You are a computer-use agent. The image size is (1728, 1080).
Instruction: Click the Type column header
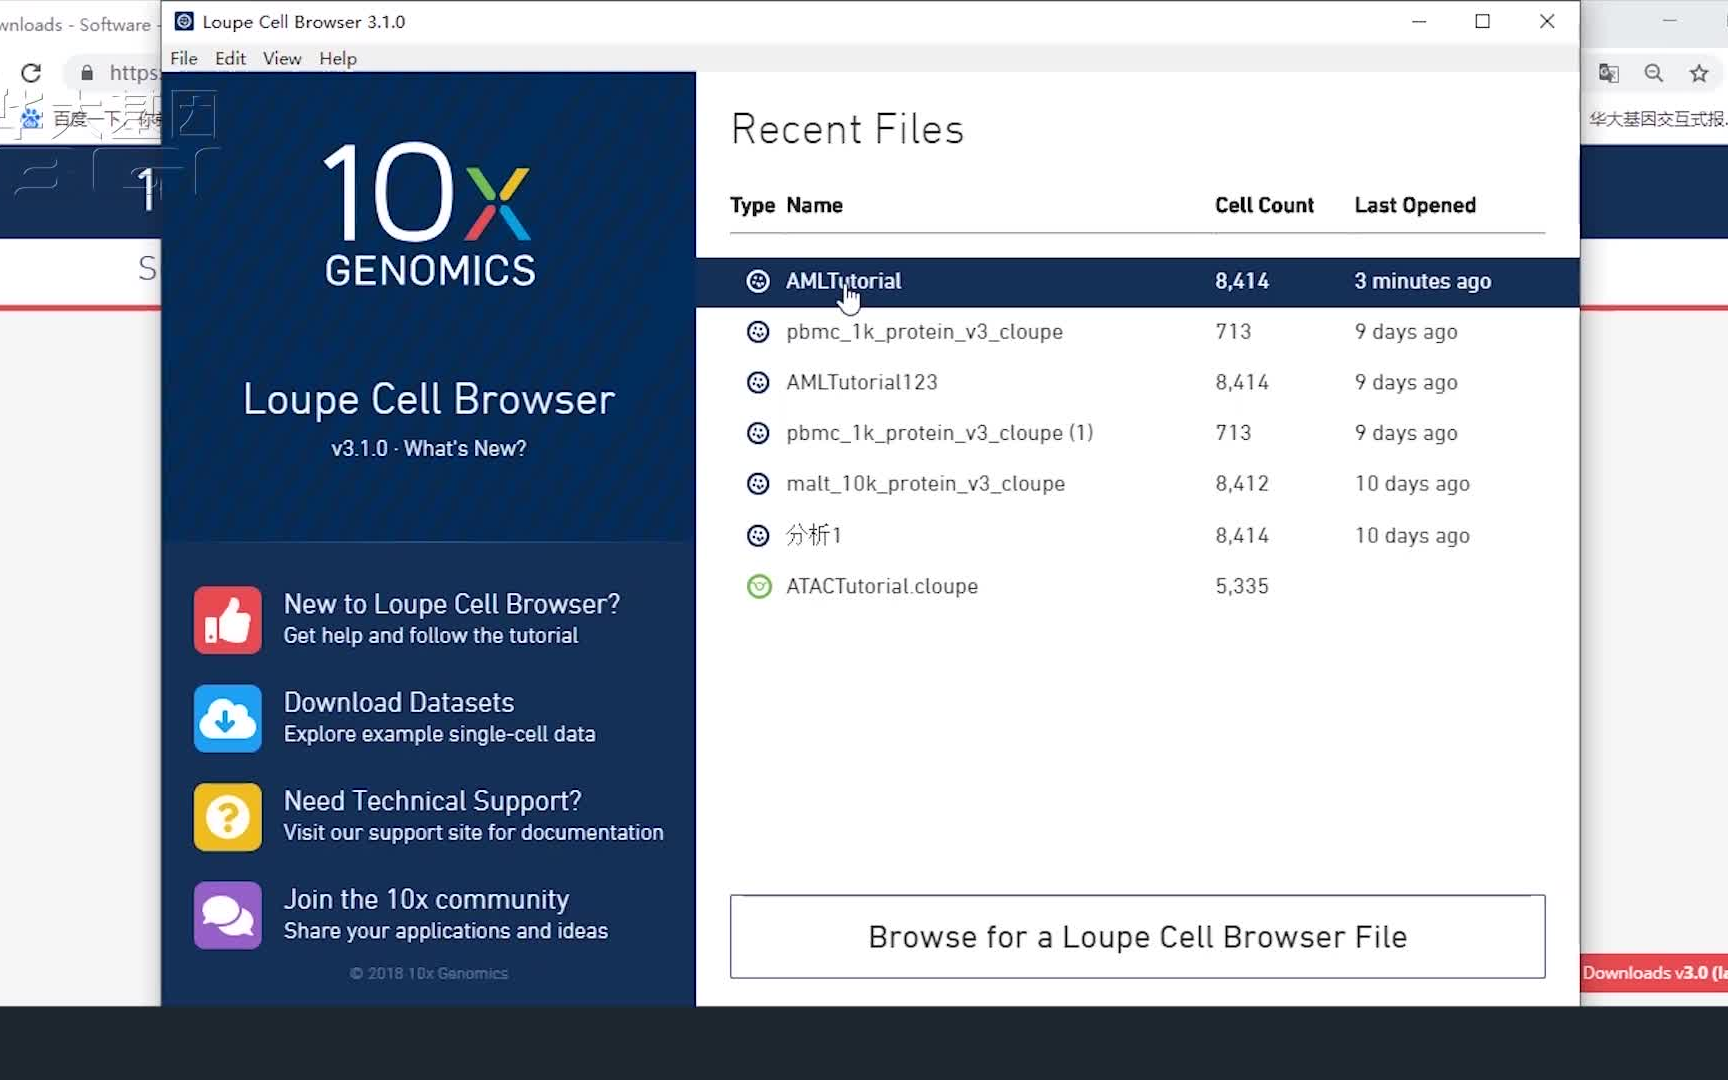[x=752, y=205]
